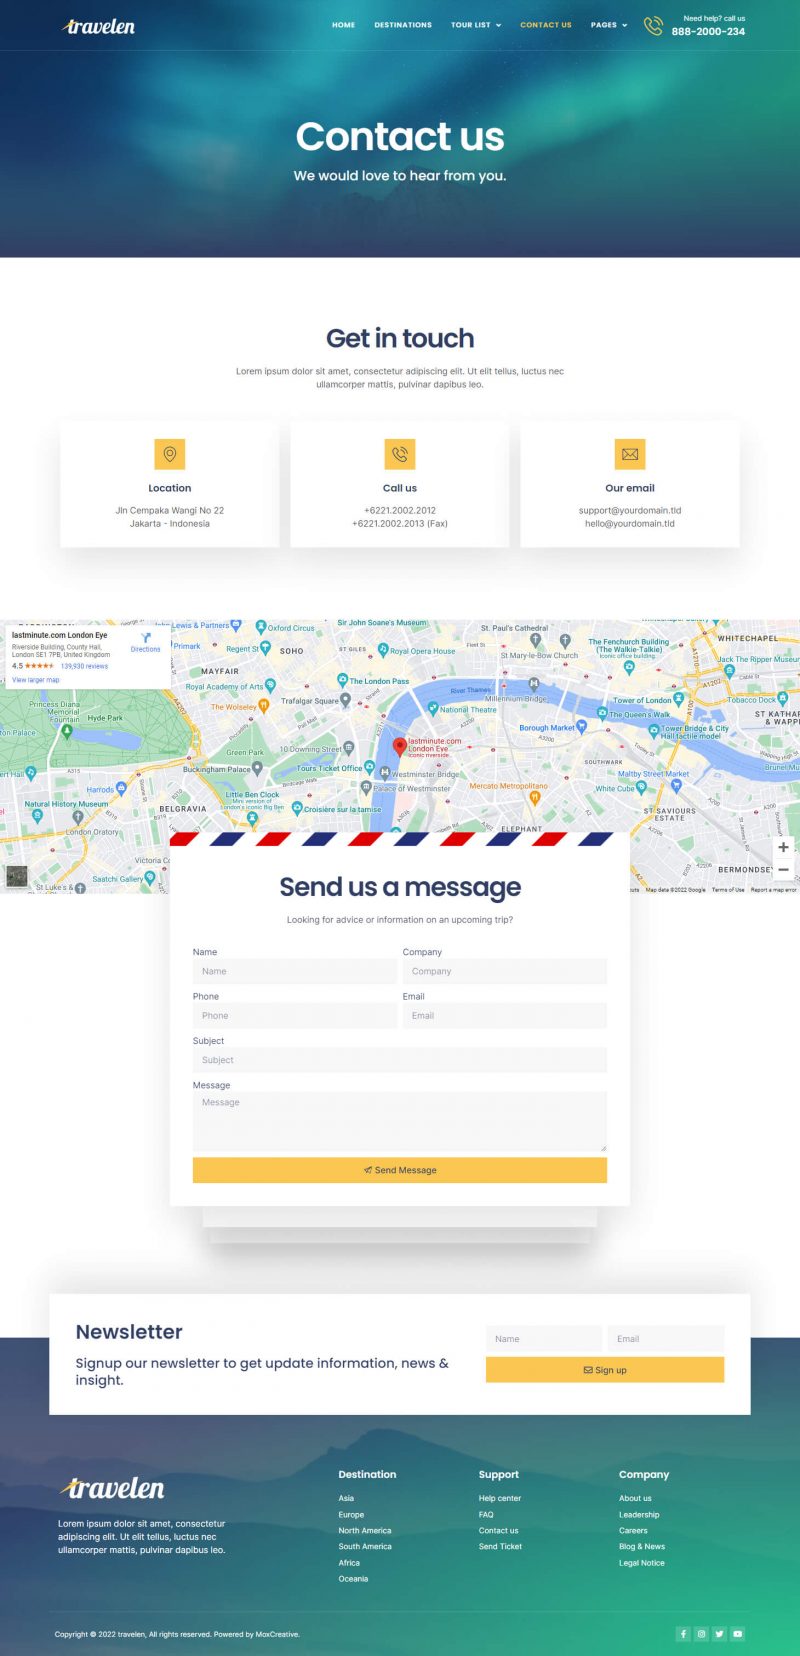This screenshot has height=1656, width=800.
Task: Open the Facebook link in footer
Action: (x=683, y=1634)
